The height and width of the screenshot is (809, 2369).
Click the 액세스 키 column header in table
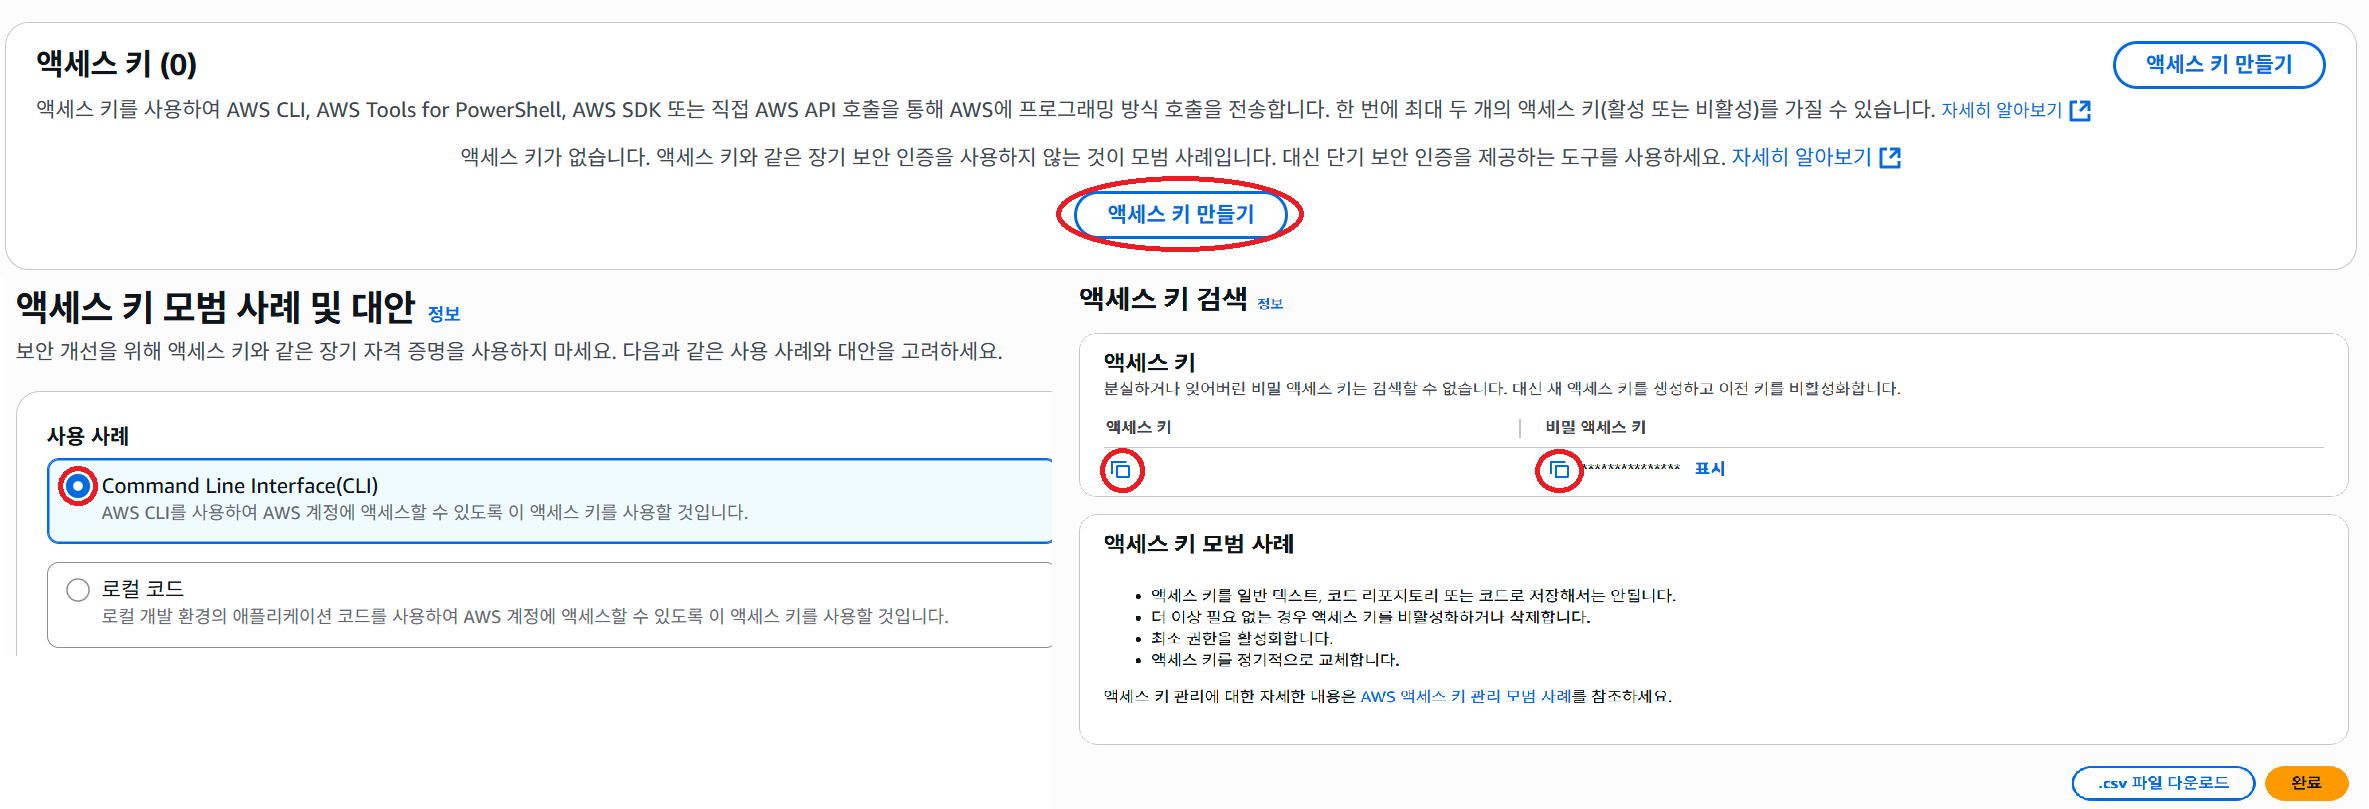tap(1138, 427)
